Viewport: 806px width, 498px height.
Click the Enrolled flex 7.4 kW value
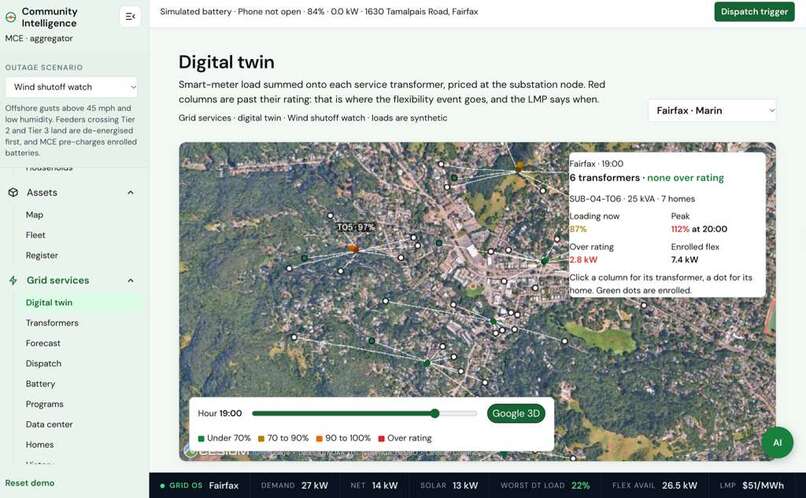684,260
